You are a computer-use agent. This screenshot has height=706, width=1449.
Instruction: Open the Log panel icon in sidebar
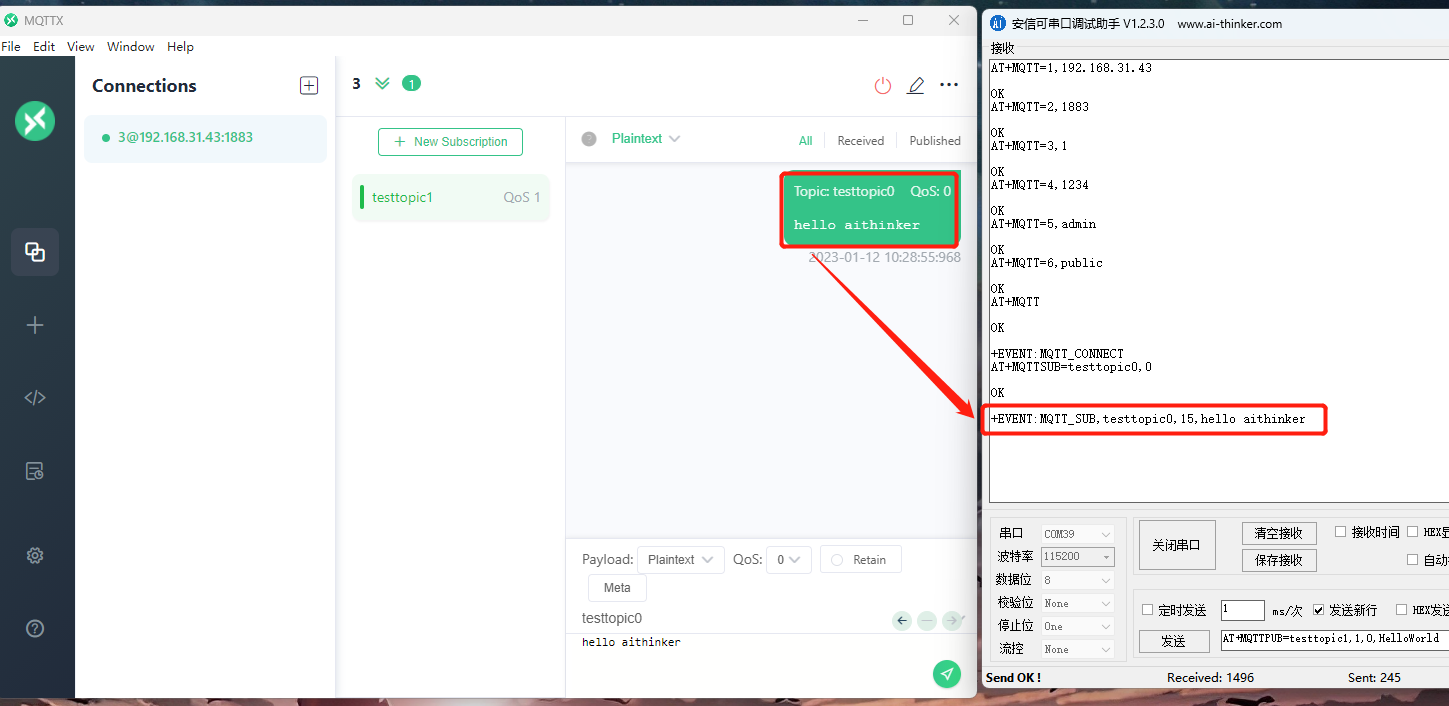point(35,470)
